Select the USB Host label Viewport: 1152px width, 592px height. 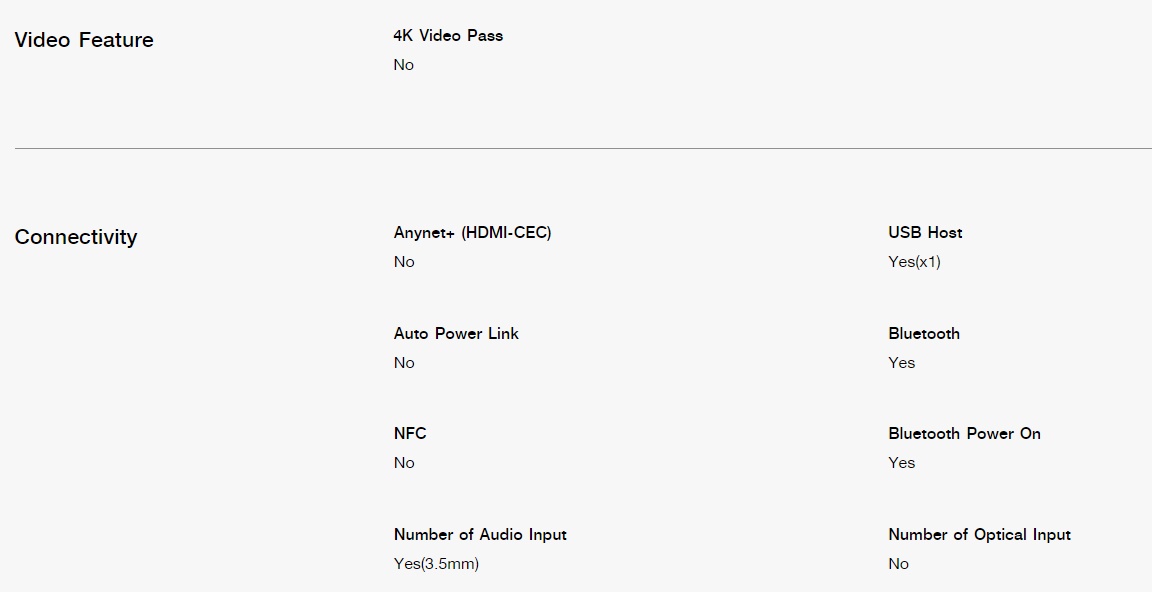click(x=925, y=233)
